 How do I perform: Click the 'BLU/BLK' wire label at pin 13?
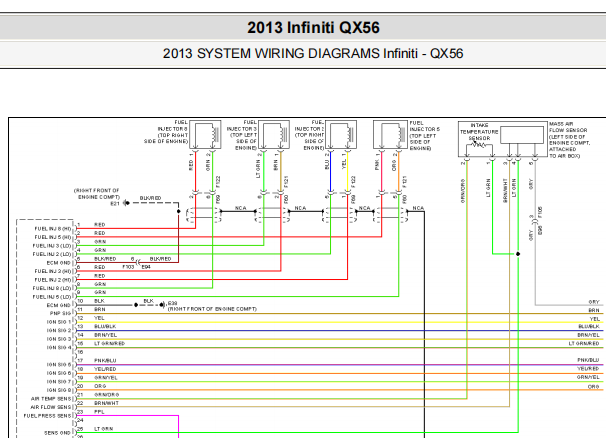pos(105,327)
